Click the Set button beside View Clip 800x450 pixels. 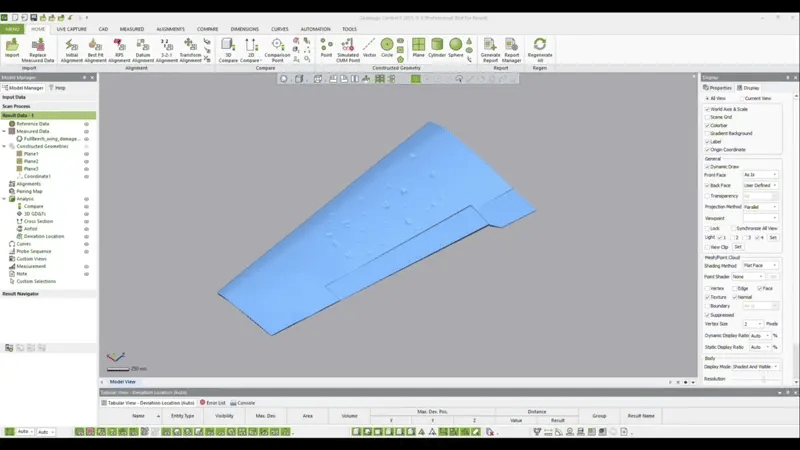(738, 246)
